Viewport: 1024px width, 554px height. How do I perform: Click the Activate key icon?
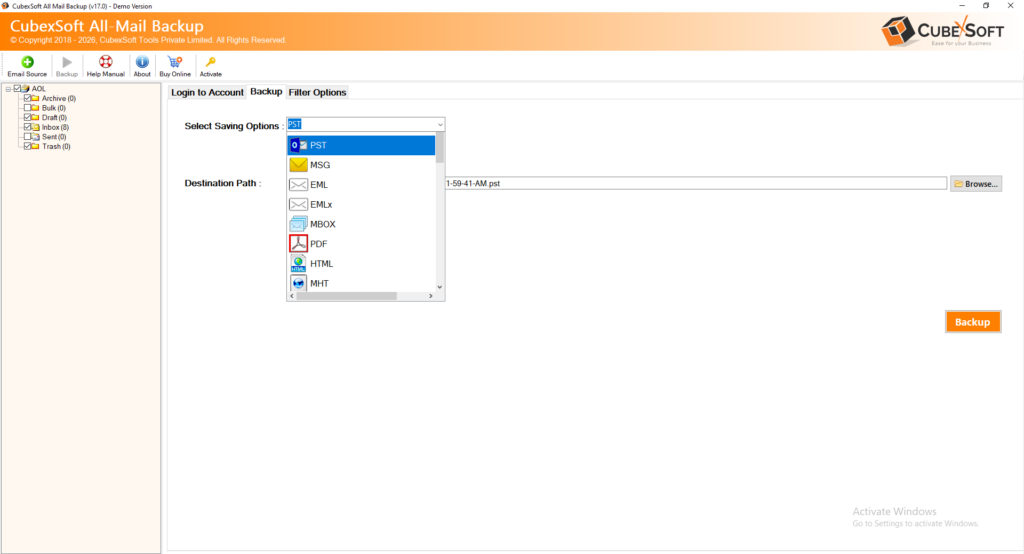click(210, 62)
